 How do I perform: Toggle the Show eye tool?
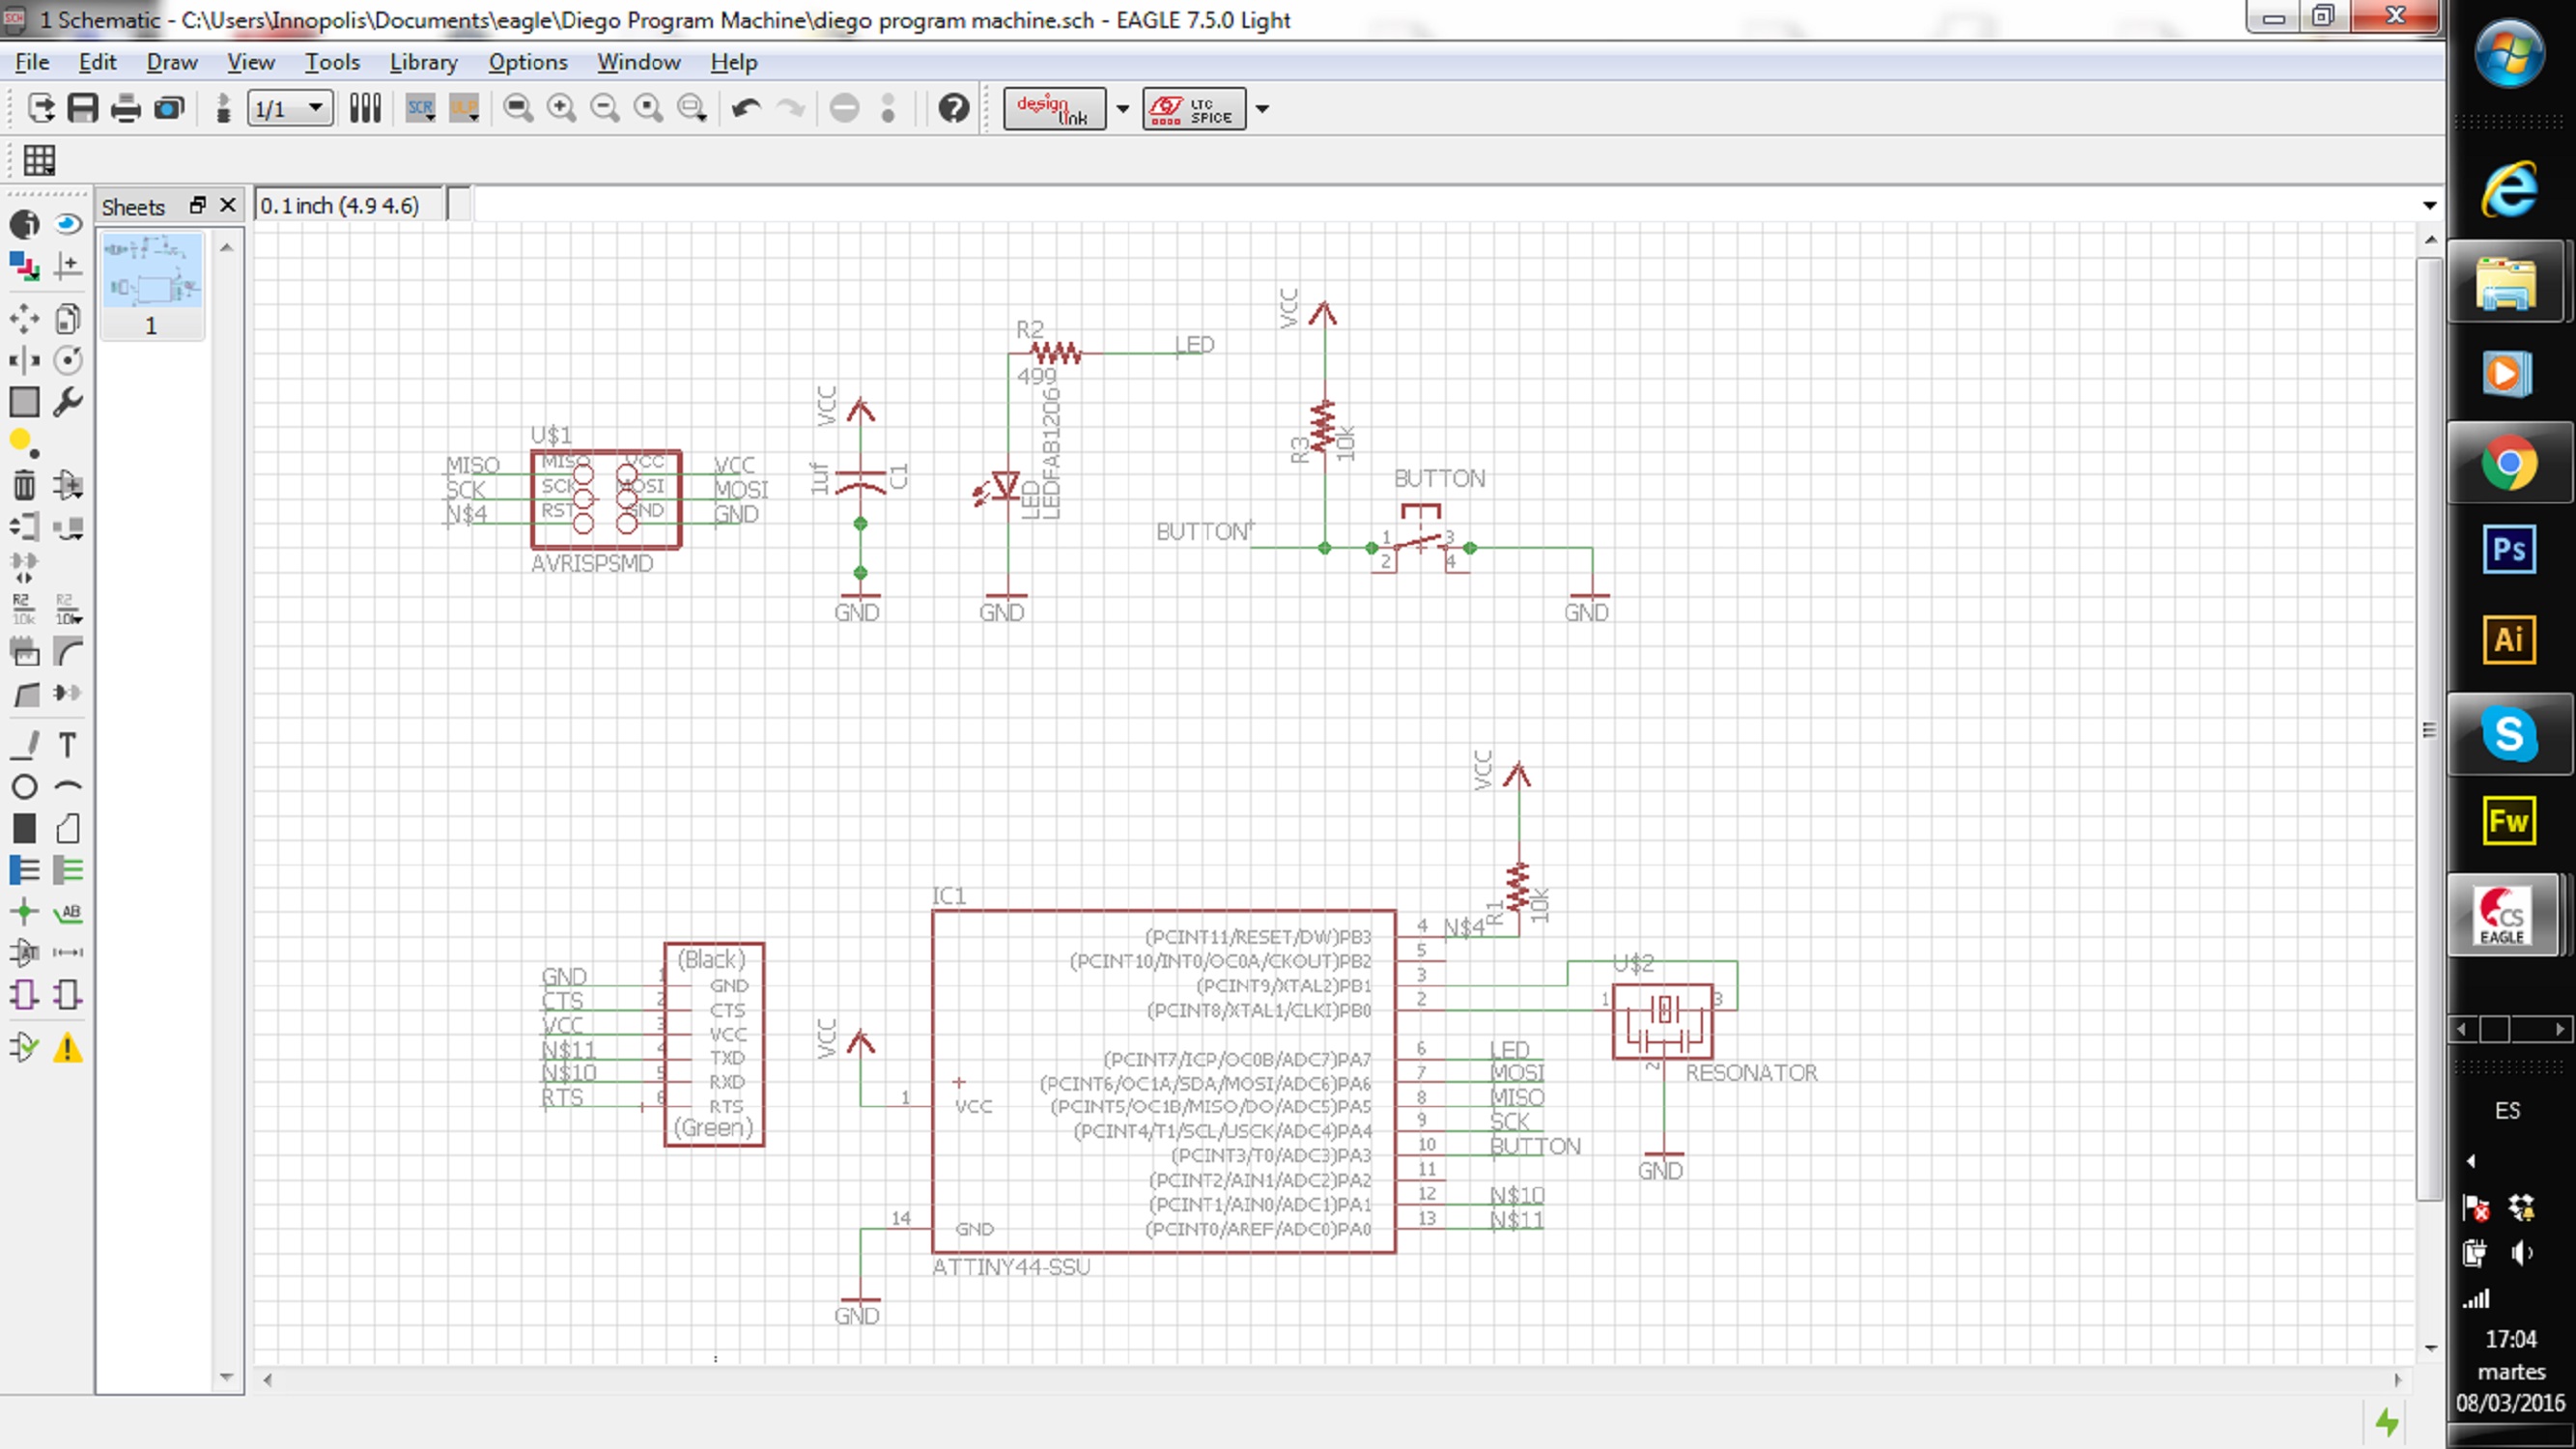pos(67,224)
